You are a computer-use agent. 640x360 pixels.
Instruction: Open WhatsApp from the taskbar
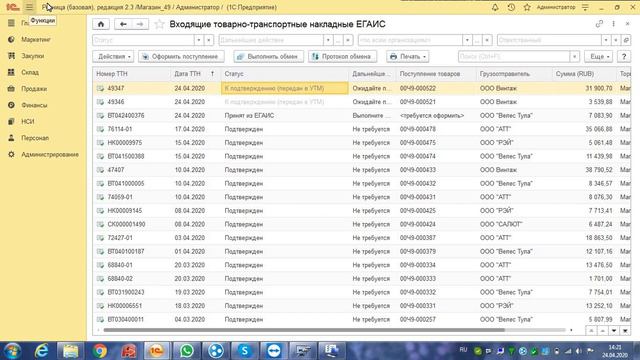tap(187, 351)
